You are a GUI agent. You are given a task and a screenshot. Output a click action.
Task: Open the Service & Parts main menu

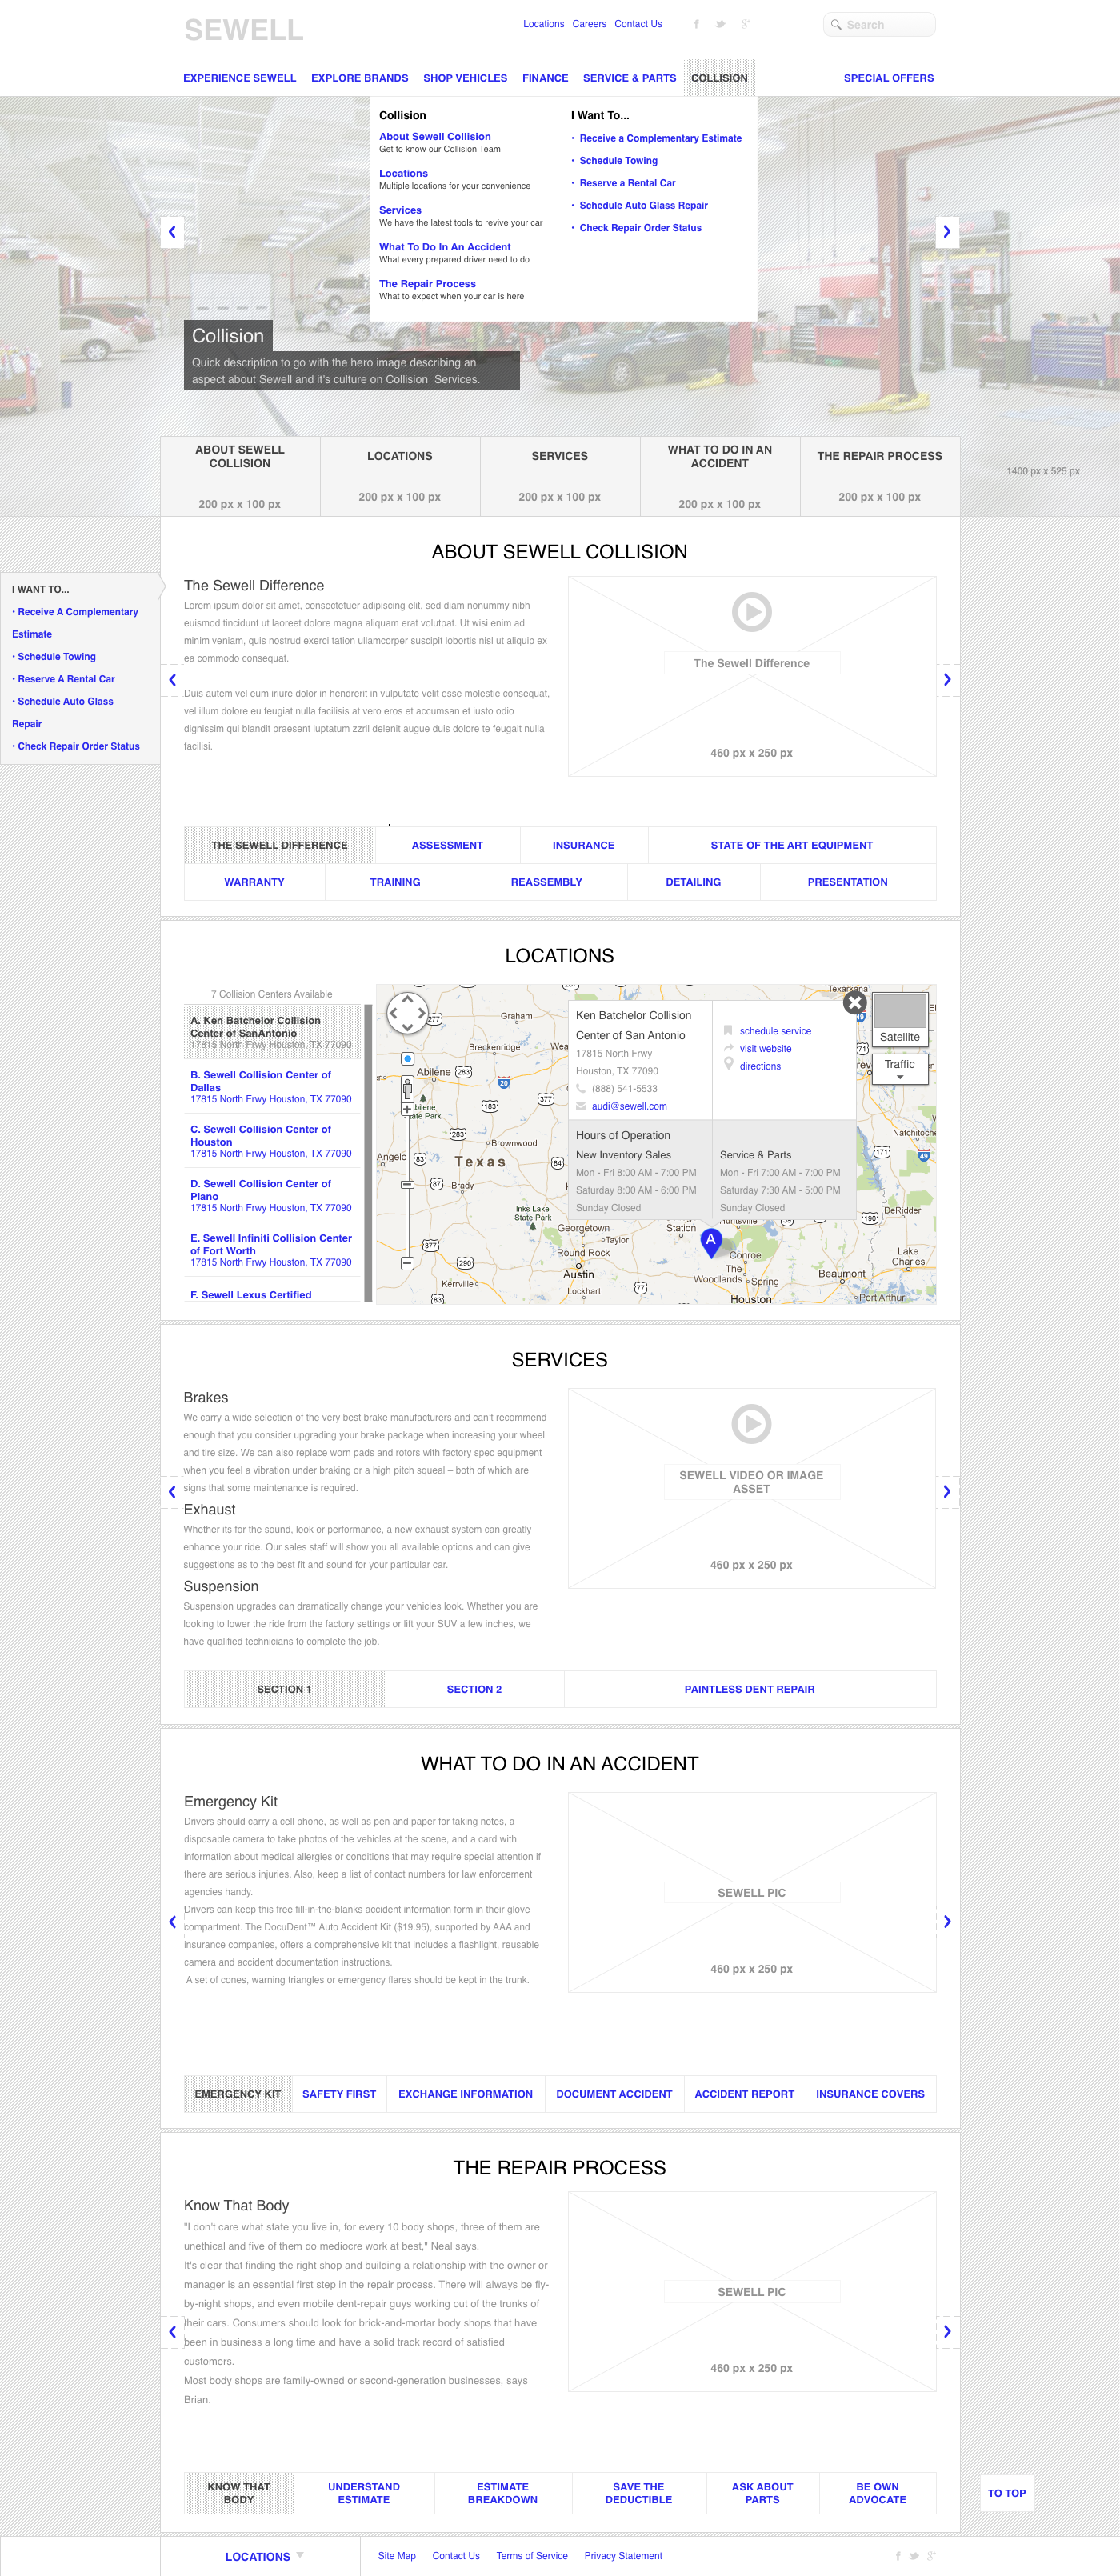click(x=630, y=78)
